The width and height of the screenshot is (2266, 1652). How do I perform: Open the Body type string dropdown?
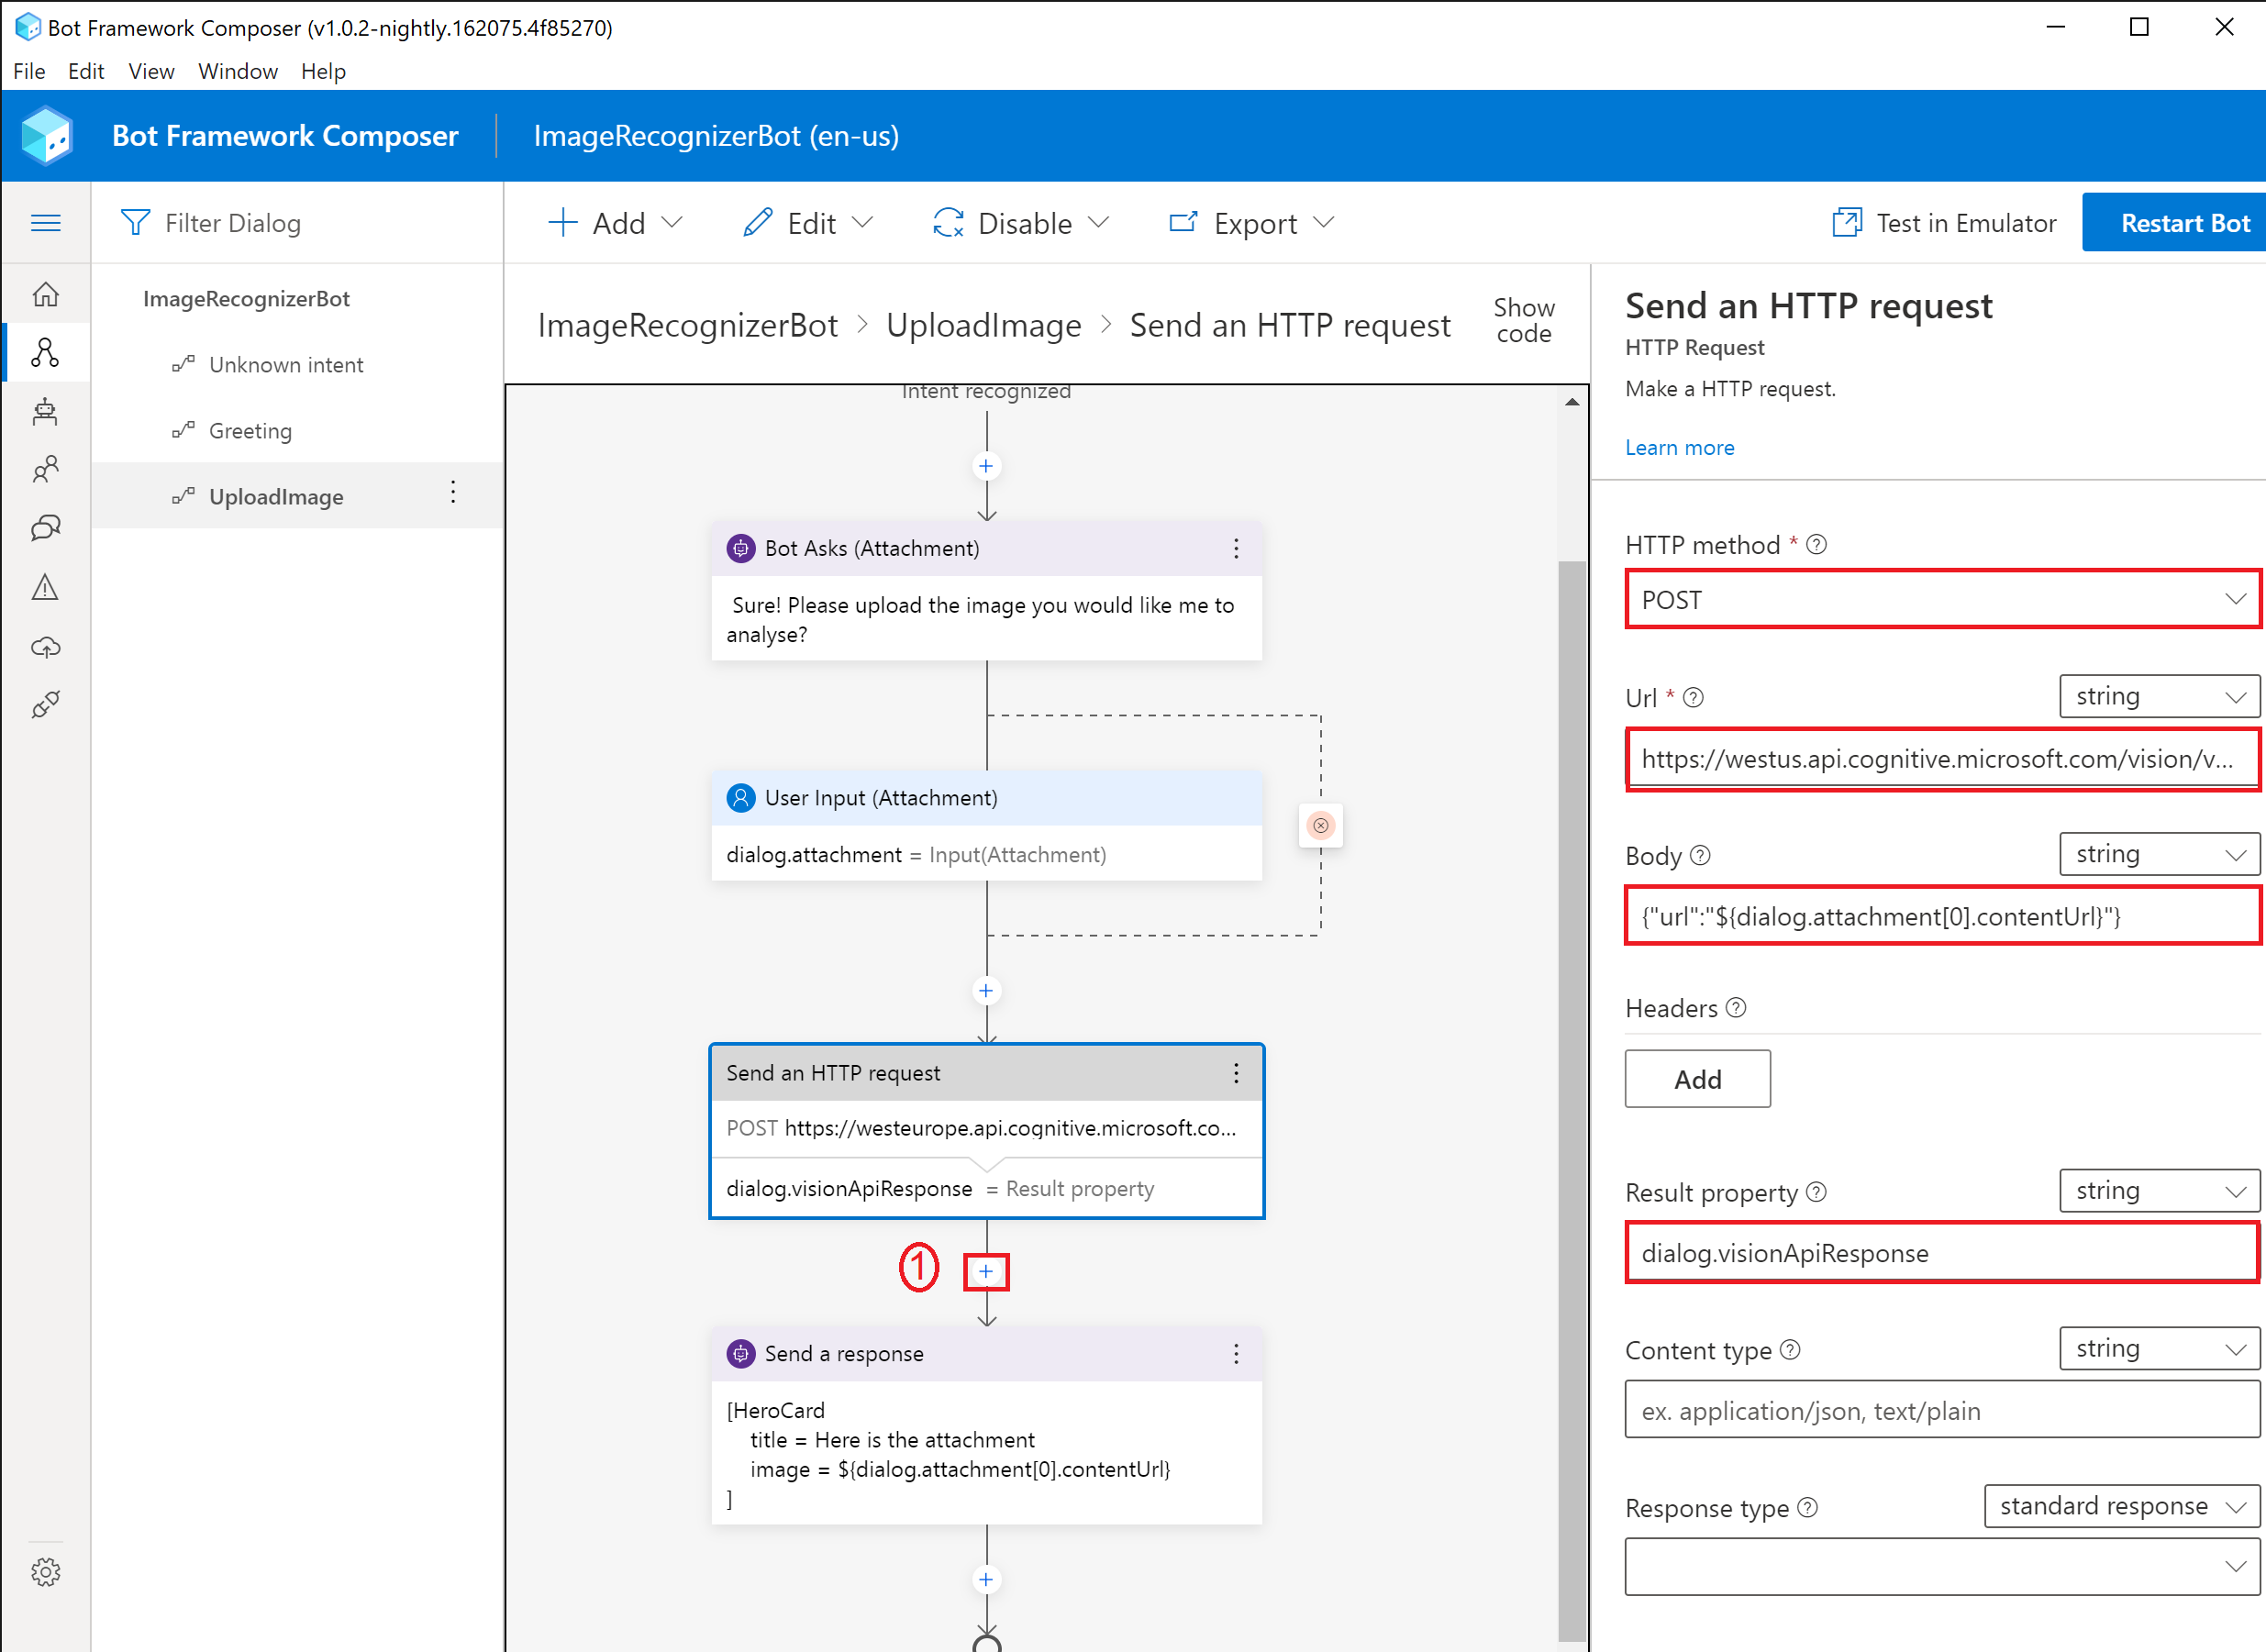(2160, 854)
